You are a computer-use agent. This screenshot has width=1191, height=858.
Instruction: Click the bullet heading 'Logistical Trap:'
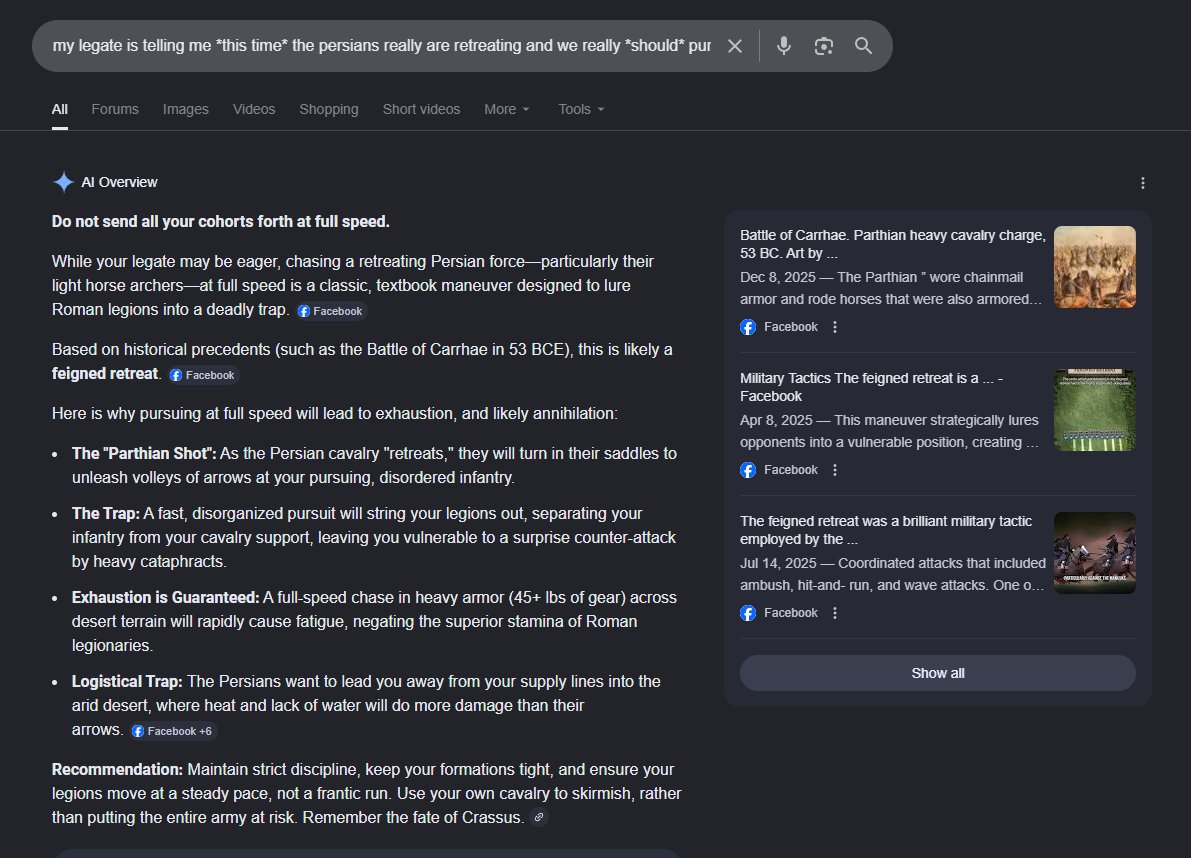click(x=127, y=682)
